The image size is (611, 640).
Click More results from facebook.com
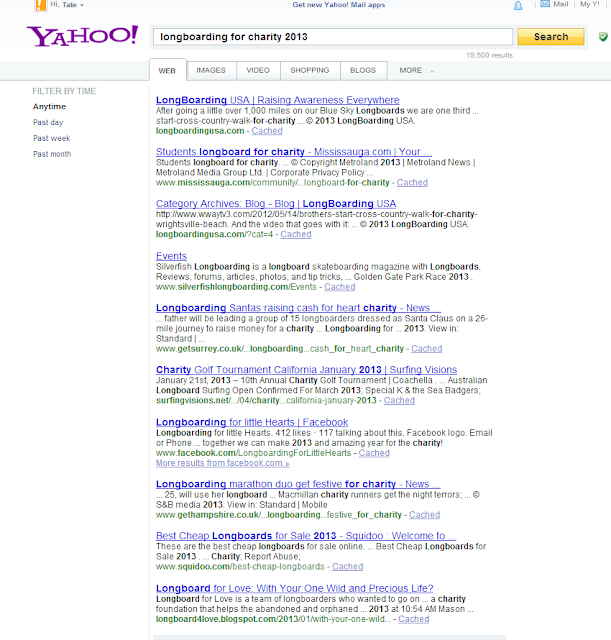pyautogui.click(x=222, y=464)
